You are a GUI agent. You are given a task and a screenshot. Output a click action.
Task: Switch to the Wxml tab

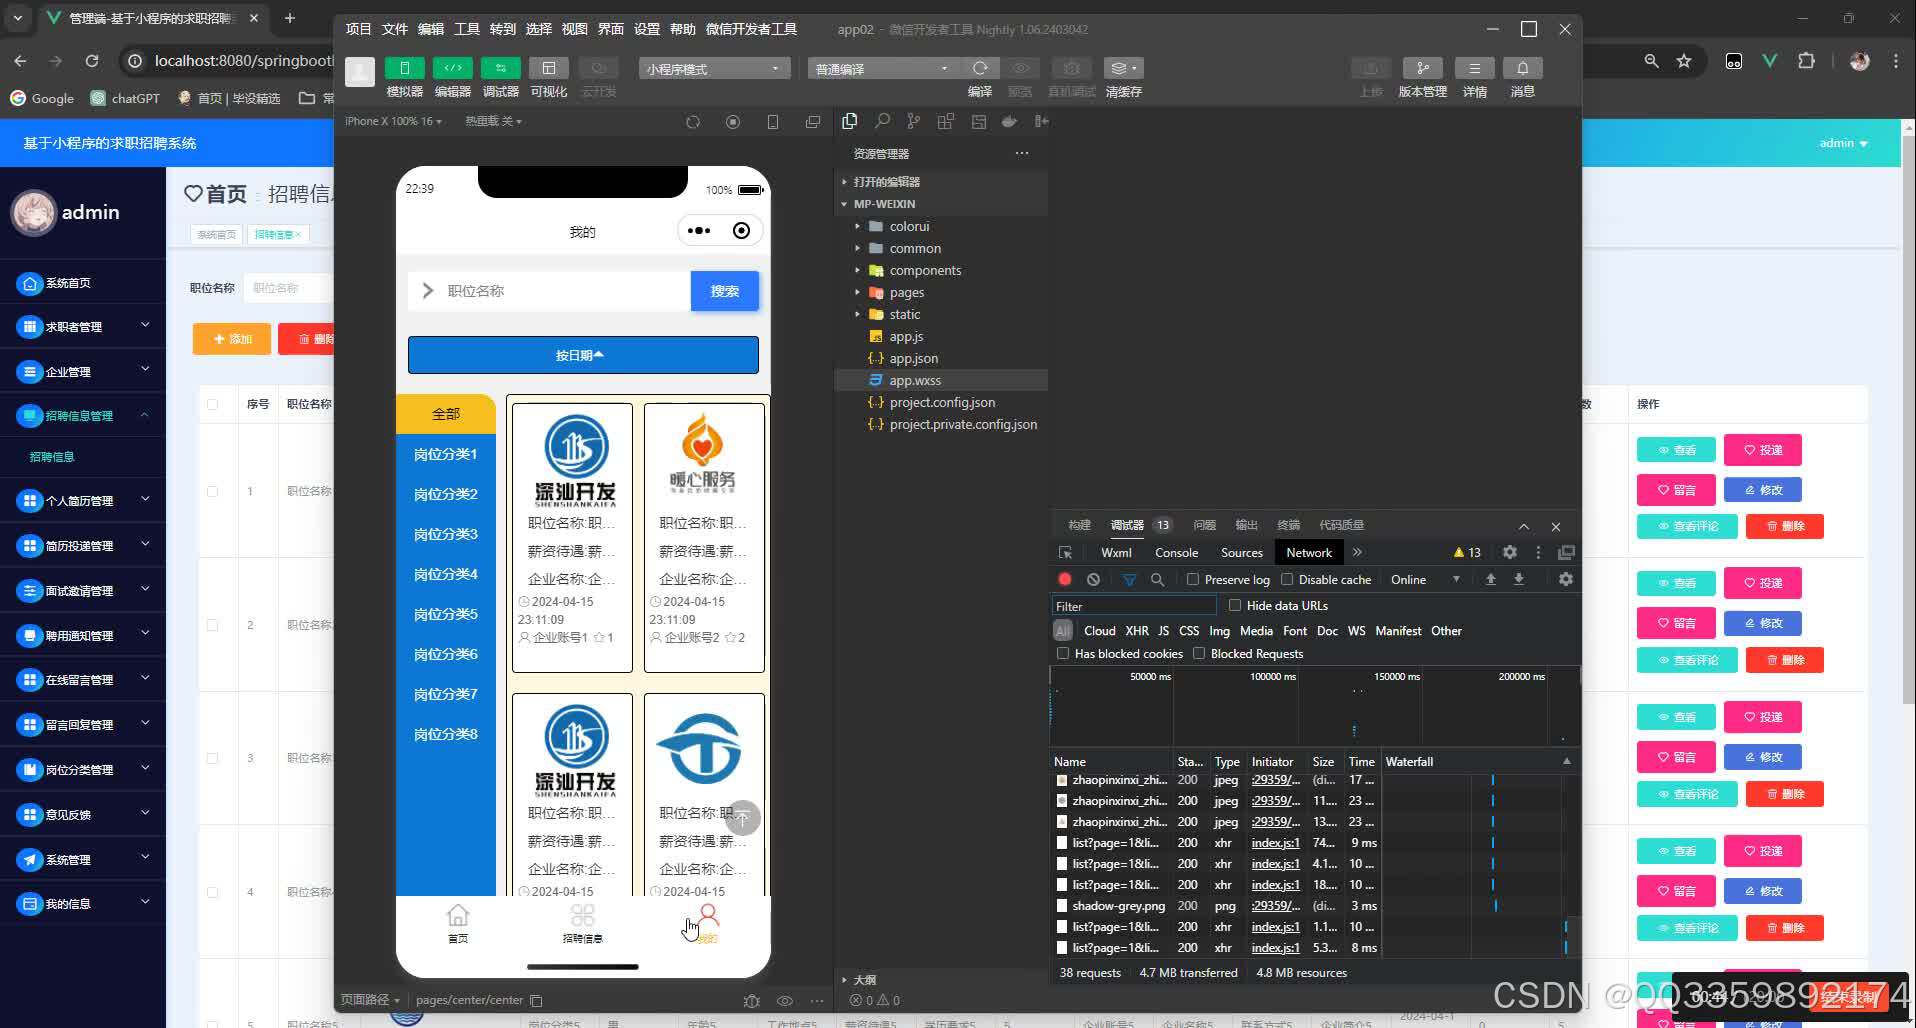pos(1116,552)
